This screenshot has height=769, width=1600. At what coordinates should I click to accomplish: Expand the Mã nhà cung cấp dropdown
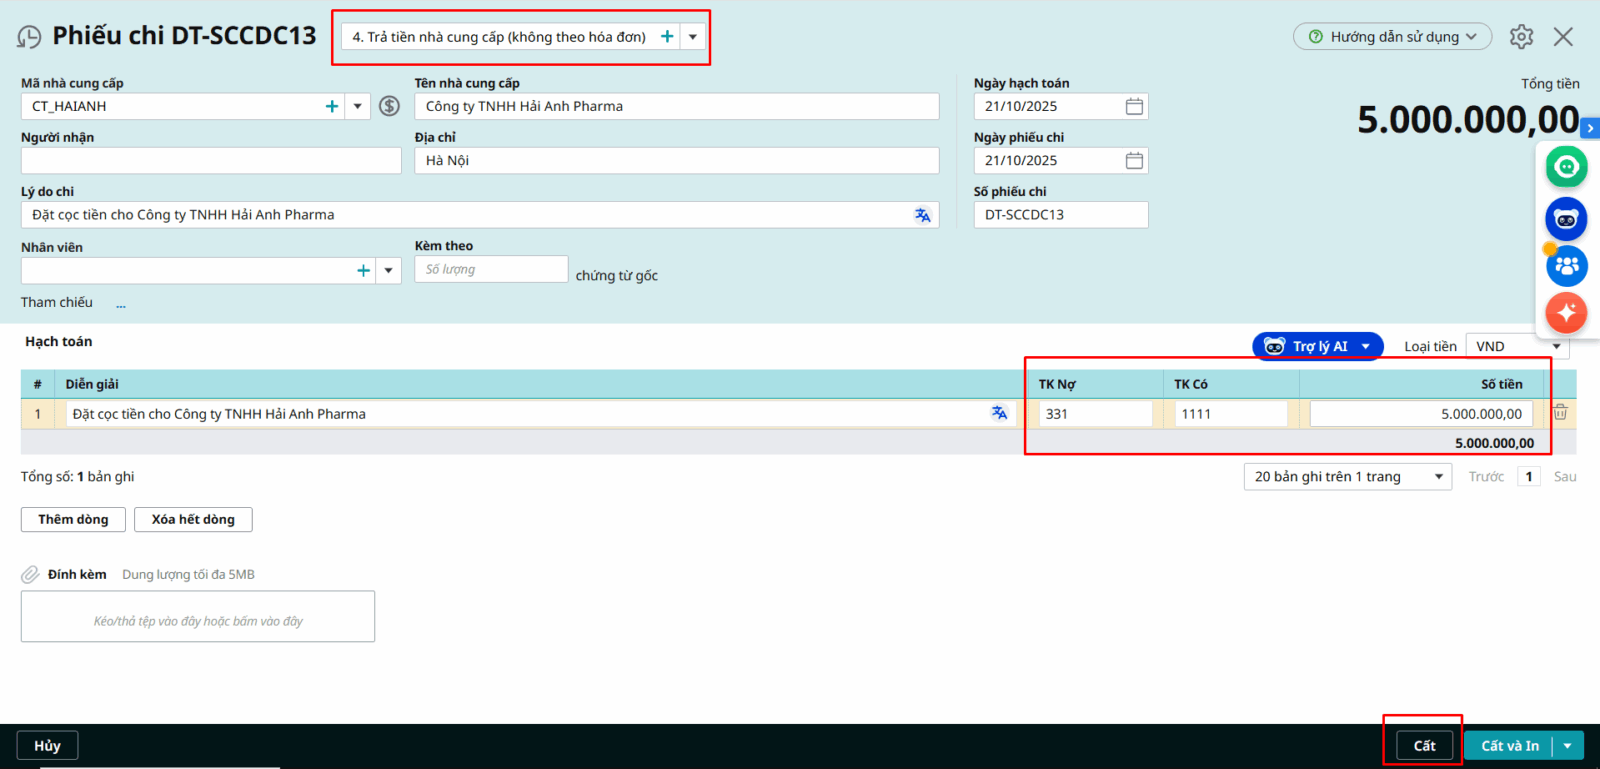click(358, 106)
